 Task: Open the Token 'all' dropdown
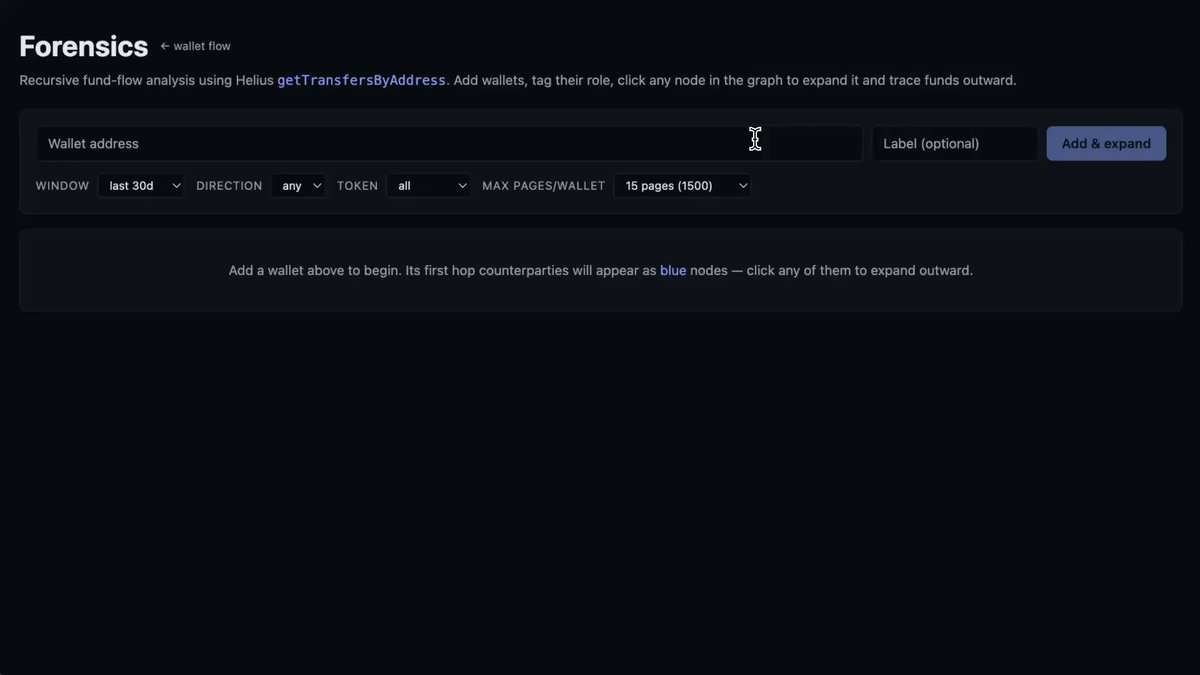(x=429, y=185)
